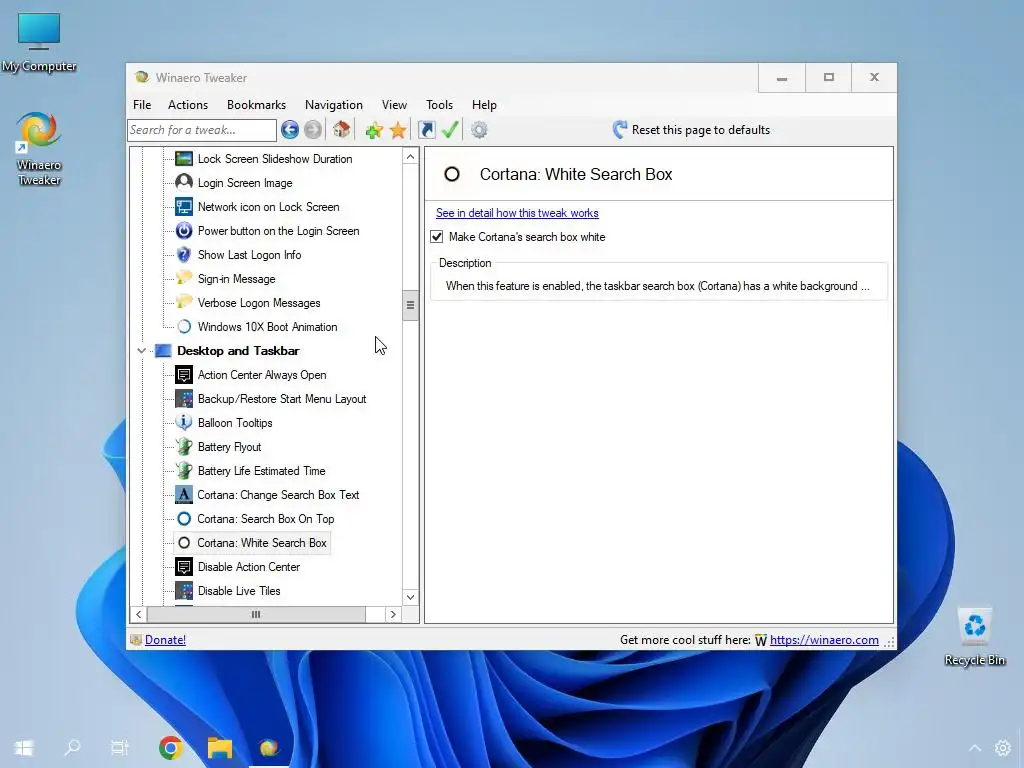Open the bookmarks star icon
Screen dimensions: 1024x768
coord(398,130)
